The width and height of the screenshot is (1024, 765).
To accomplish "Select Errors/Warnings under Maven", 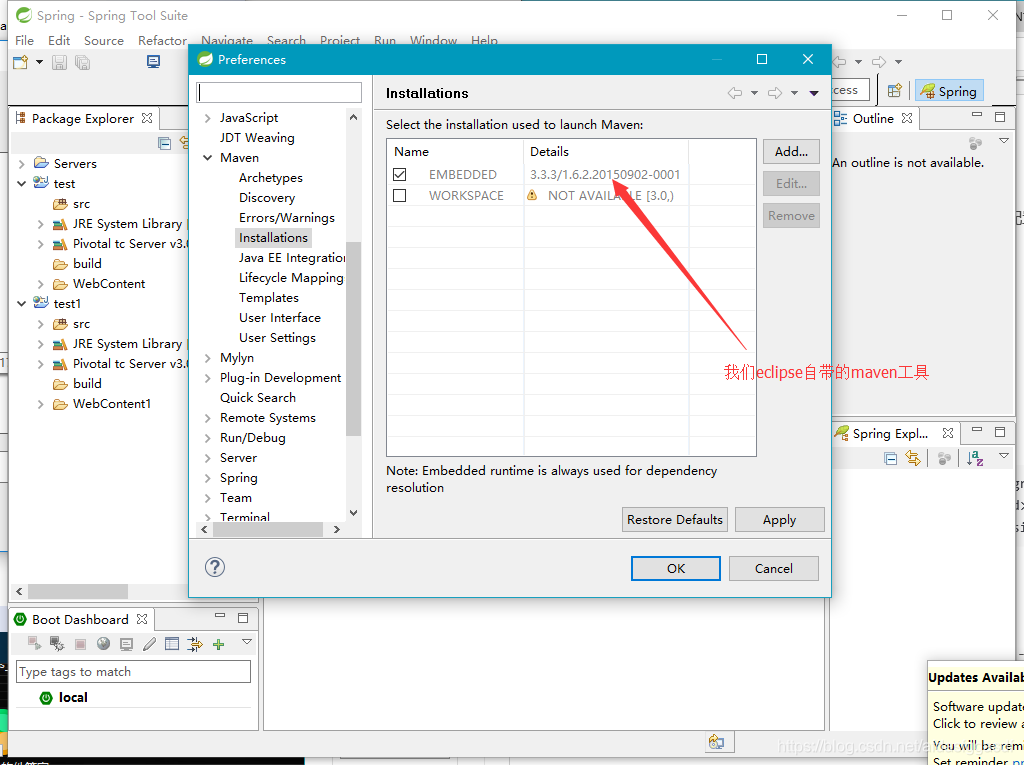I will coord(287,218).
